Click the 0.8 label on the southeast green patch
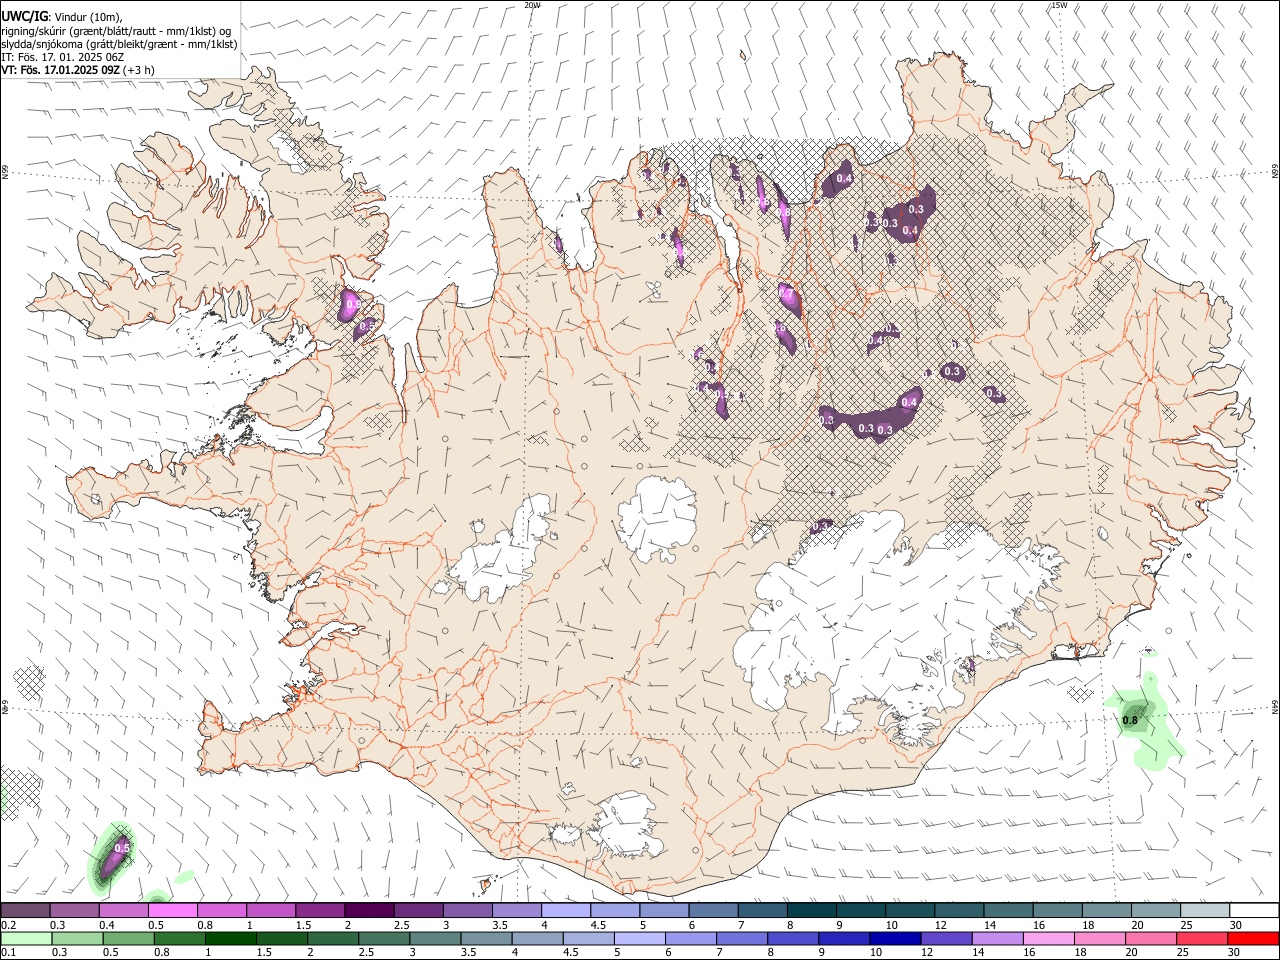 click(x=1130, y=720)
